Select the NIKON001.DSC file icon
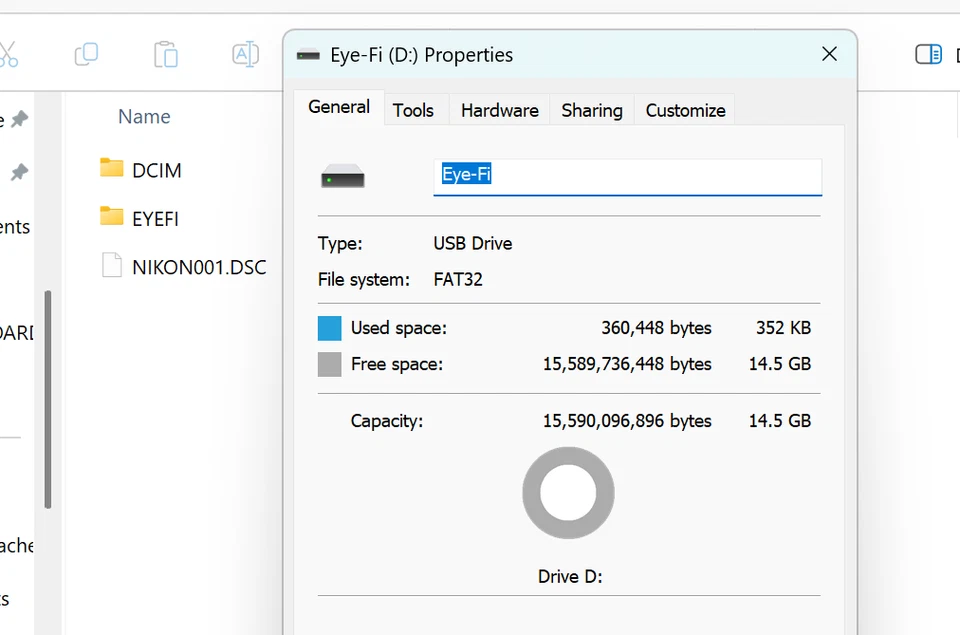This screenshot has height=635, width=960. (x=112, y=266)
